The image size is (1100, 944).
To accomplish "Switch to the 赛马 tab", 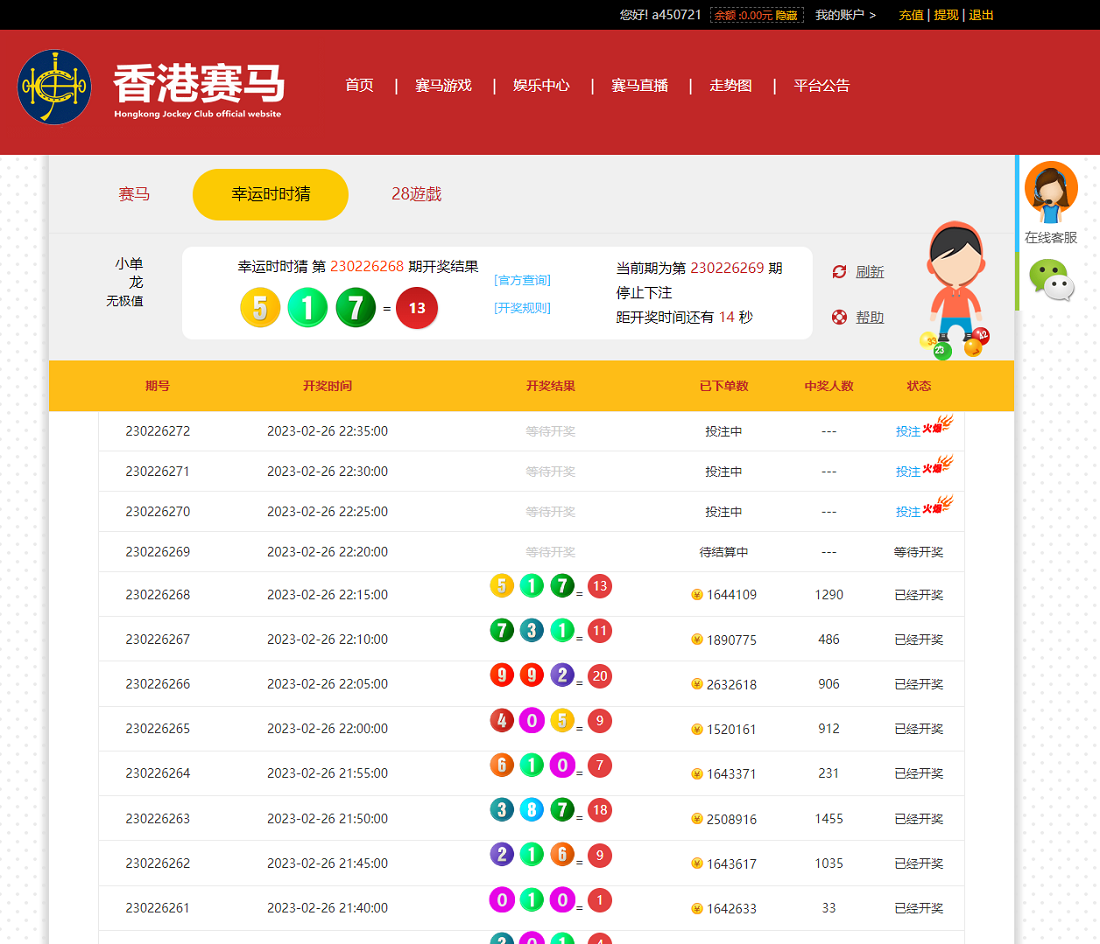I will click(134, 194).
